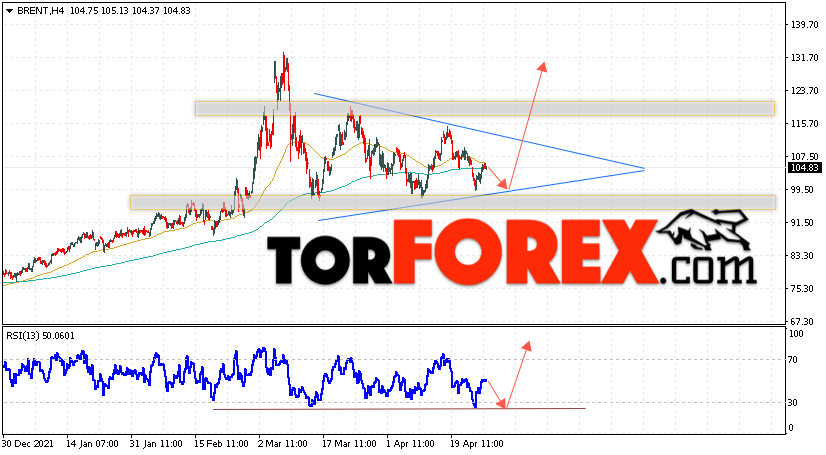Click the 2 Mar 11:00 date label
This screenshot has width=826, height=455.
click(x=284, y=443)
